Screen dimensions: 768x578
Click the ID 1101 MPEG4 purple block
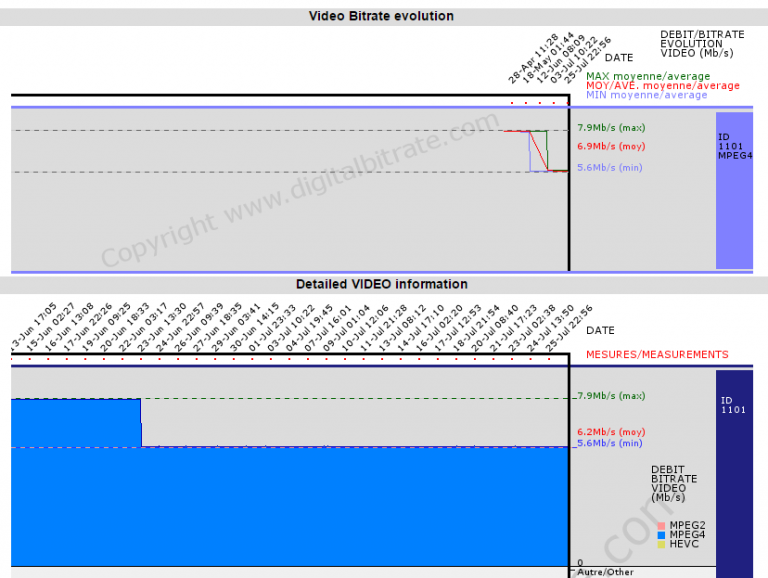tap(733, 190)
